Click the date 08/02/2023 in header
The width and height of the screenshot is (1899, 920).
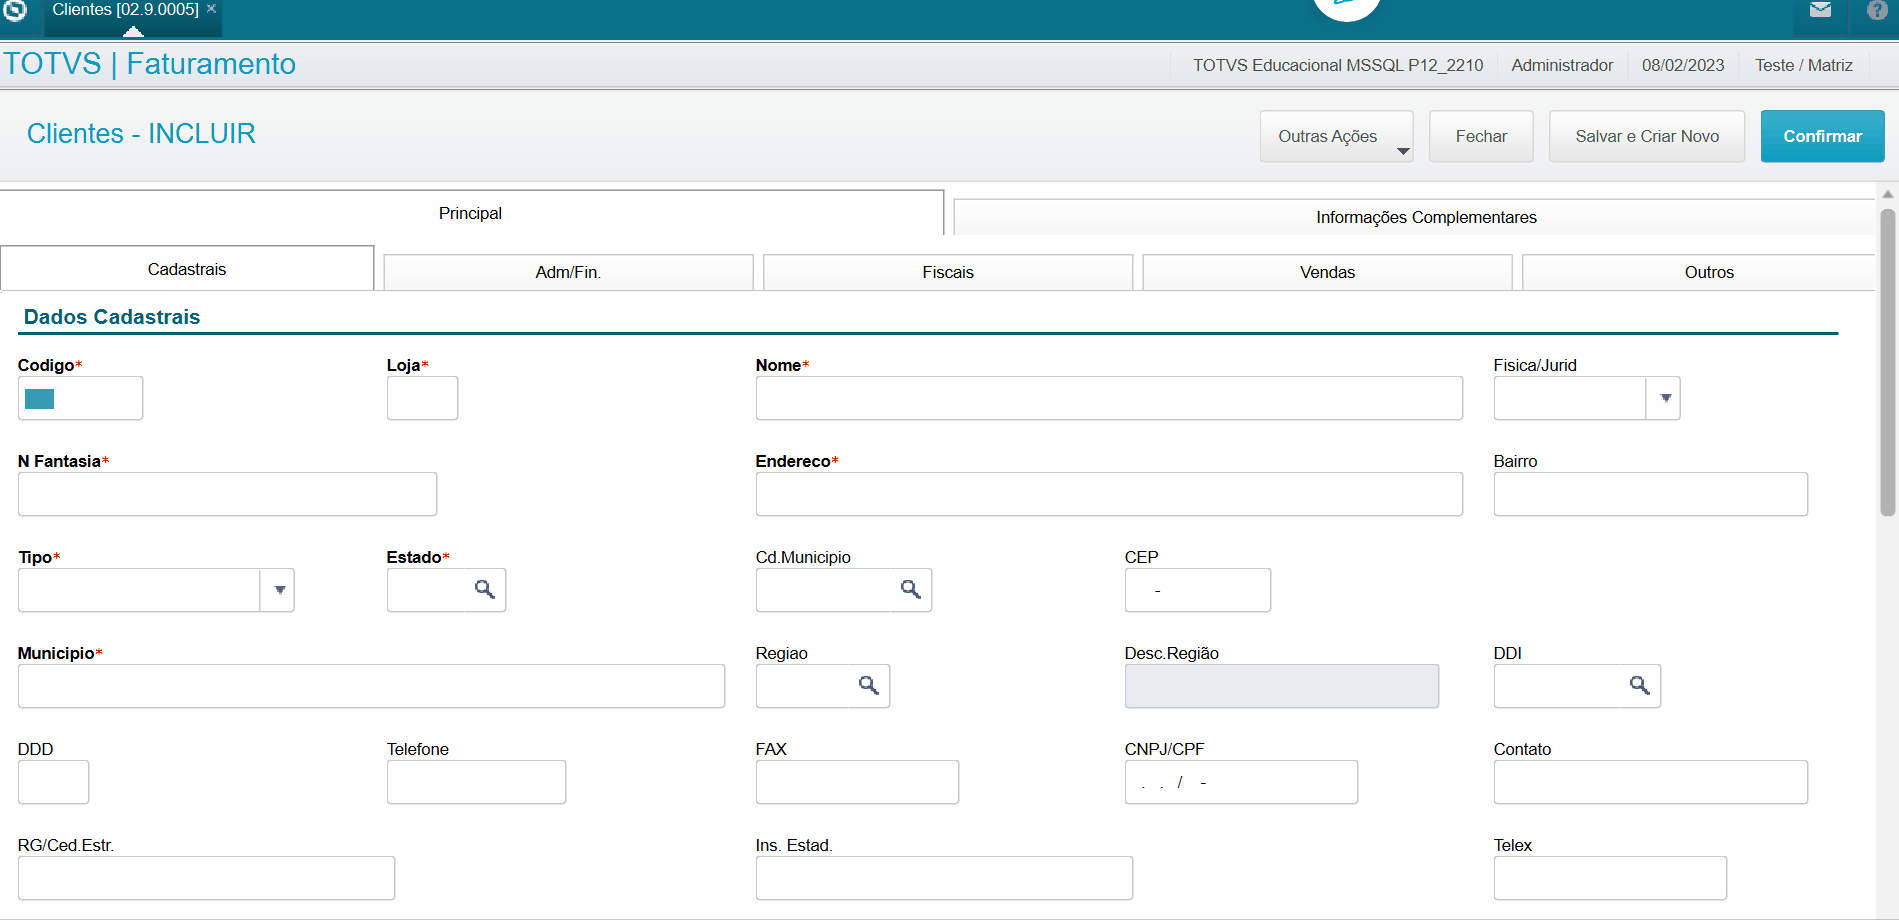pos(1683,65)
